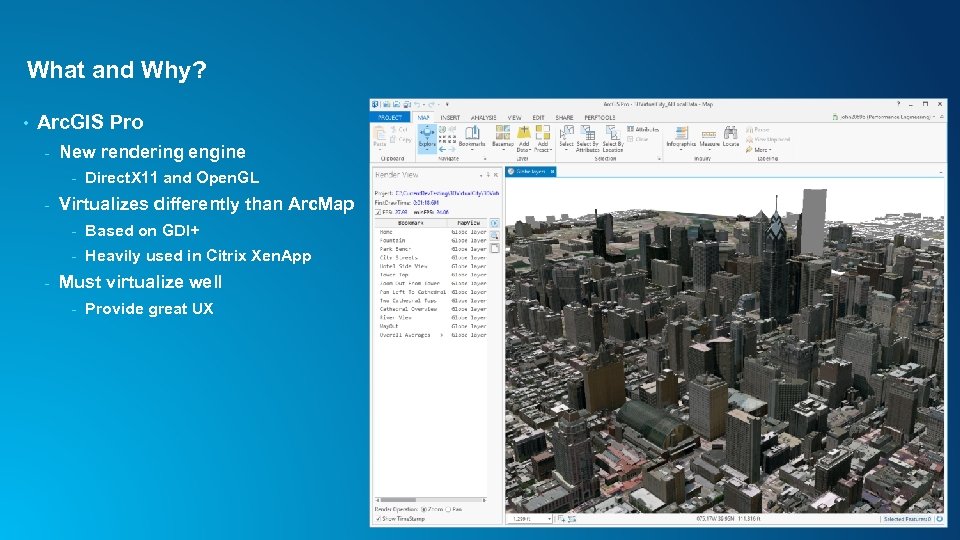Switch to the SHARE ribbon tab
The image size is (960, 540).
(x=564, y=118)
